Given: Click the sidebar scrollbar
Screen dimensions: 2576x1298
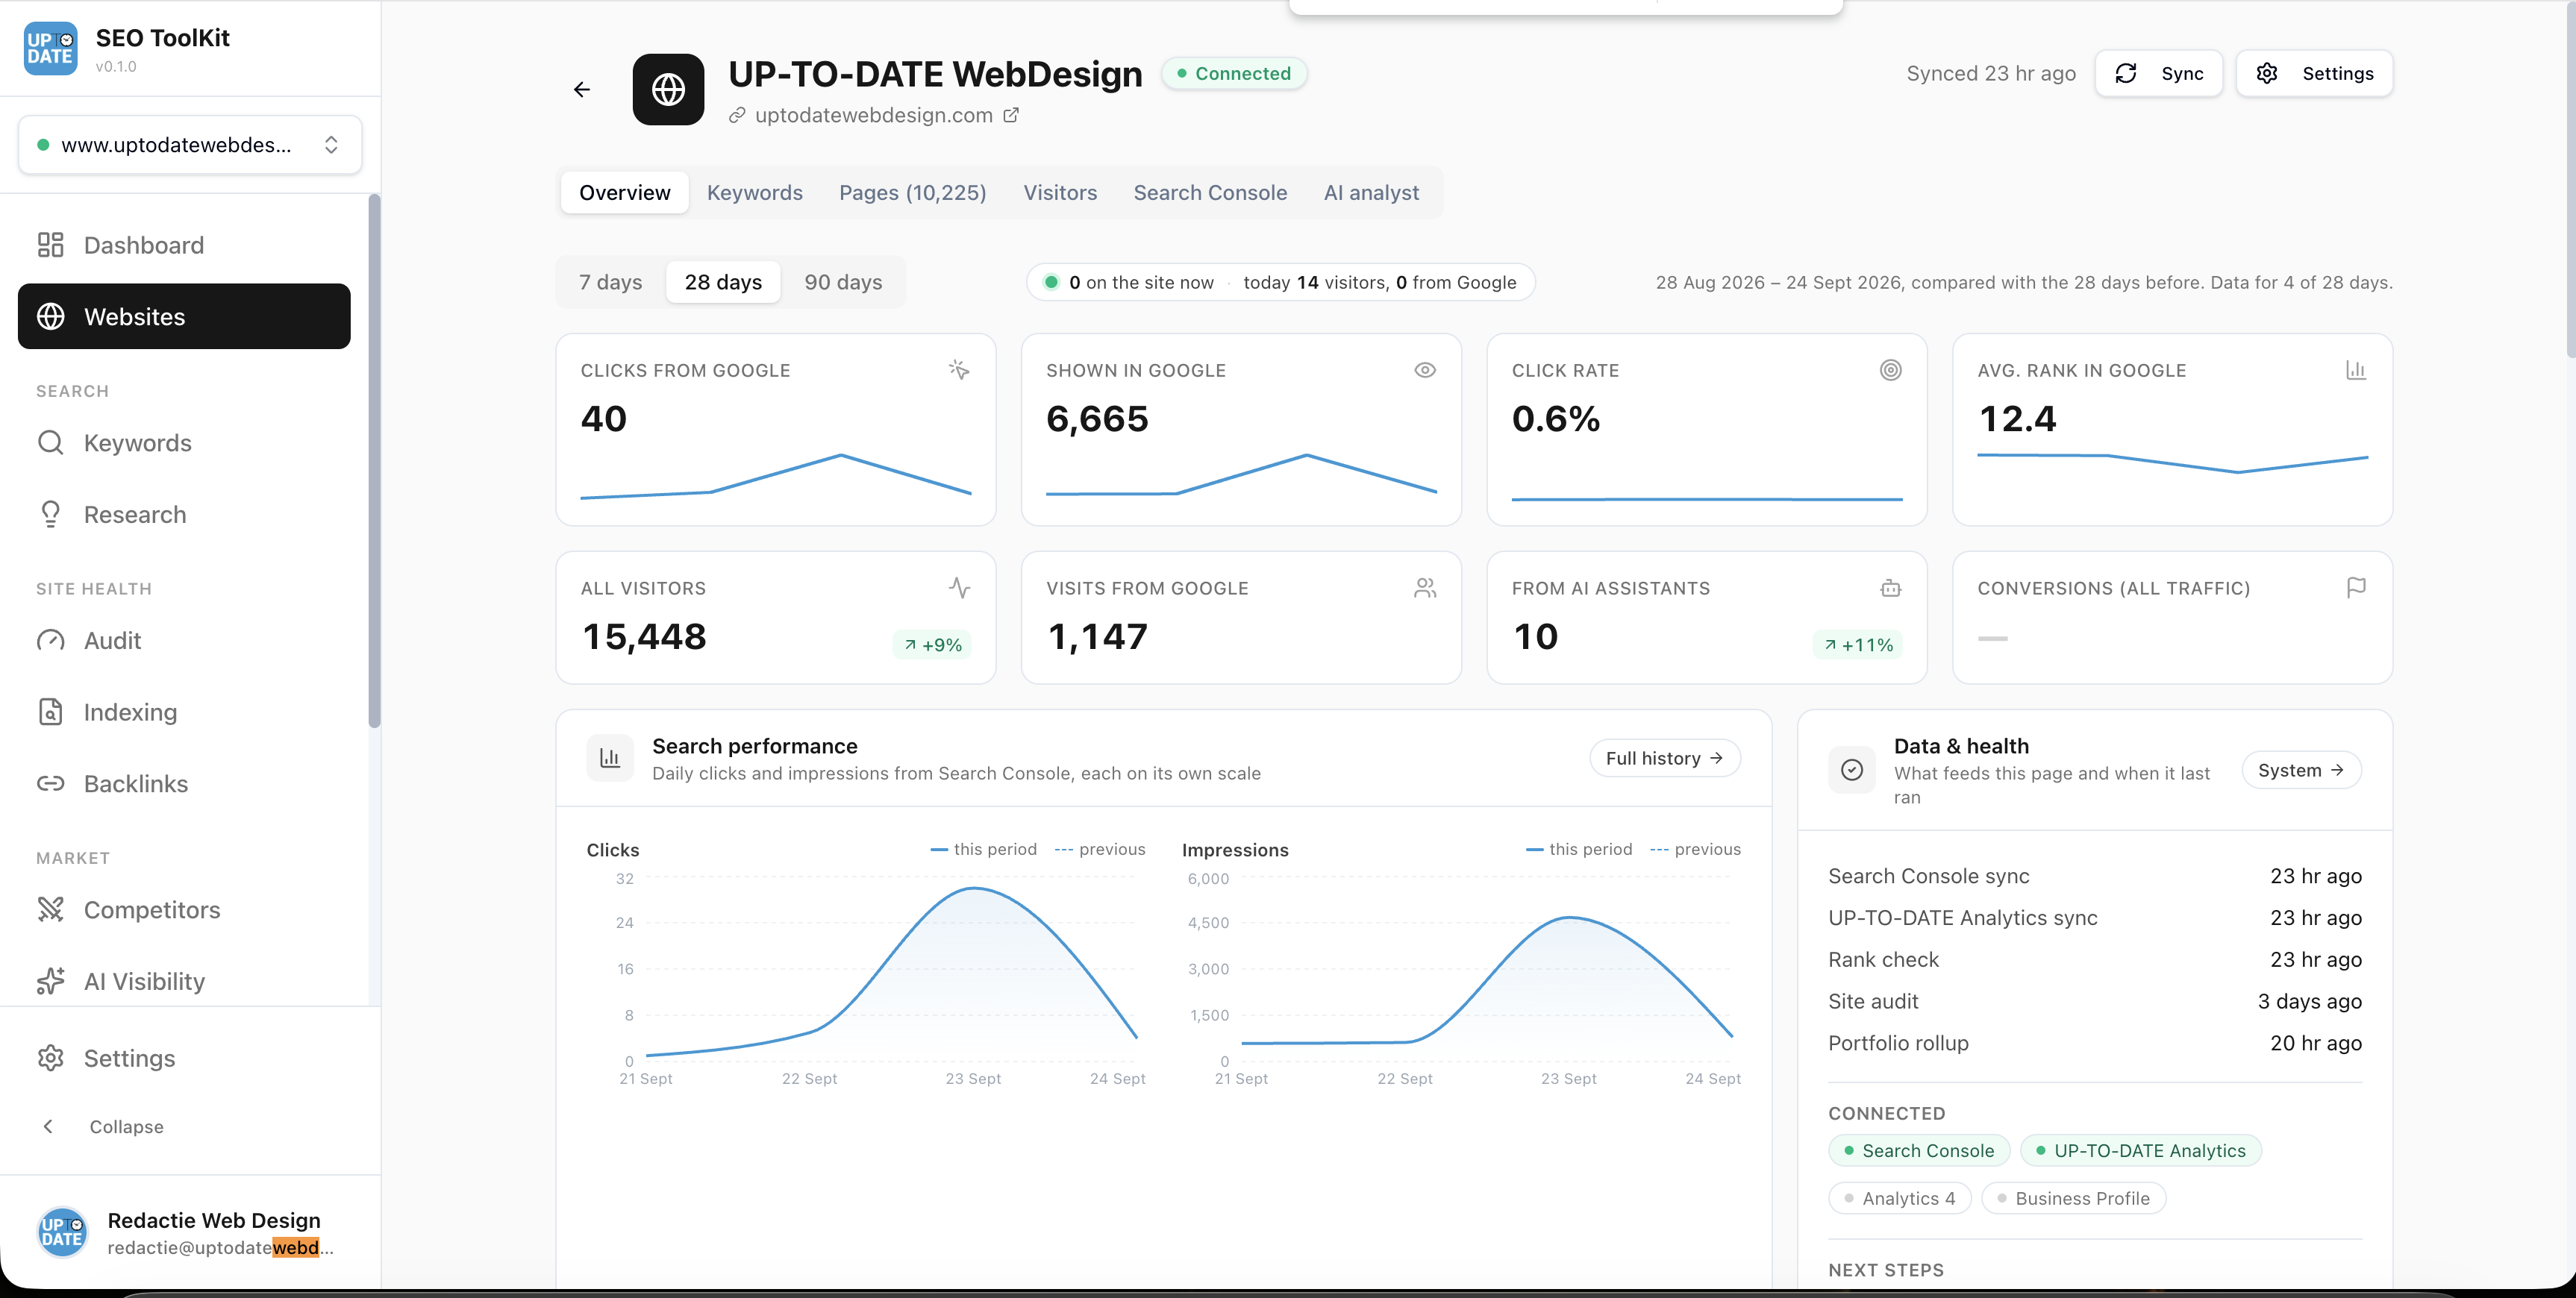Looking at the screenshot, I should coord(374,460).
